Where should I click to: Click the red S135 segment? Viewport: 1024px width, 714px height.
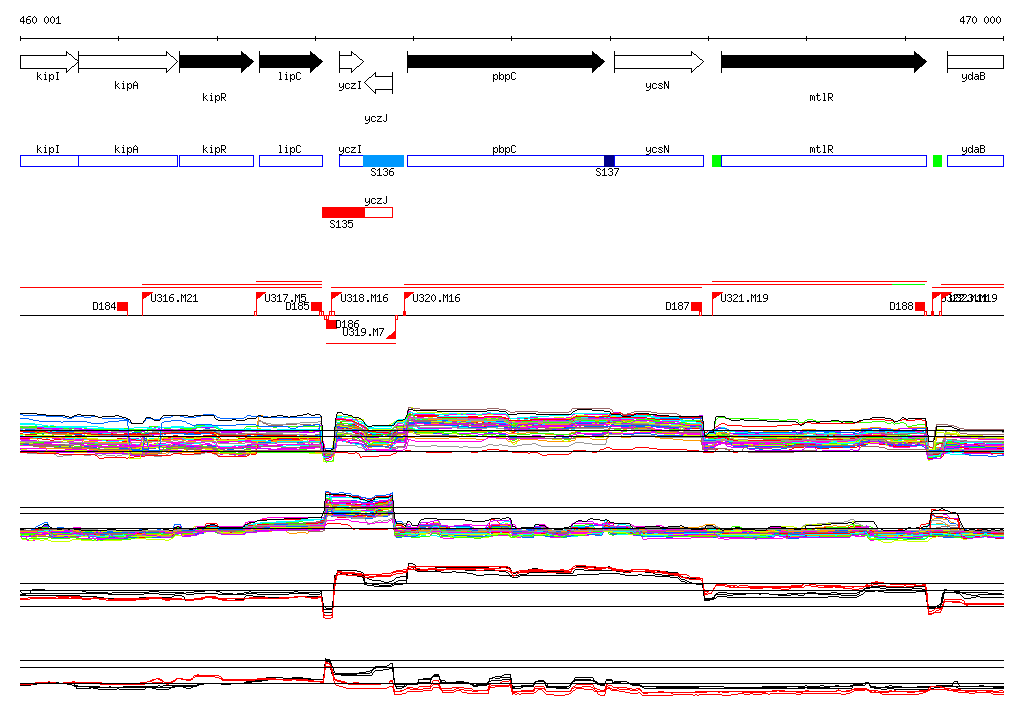tap(344, 212)
